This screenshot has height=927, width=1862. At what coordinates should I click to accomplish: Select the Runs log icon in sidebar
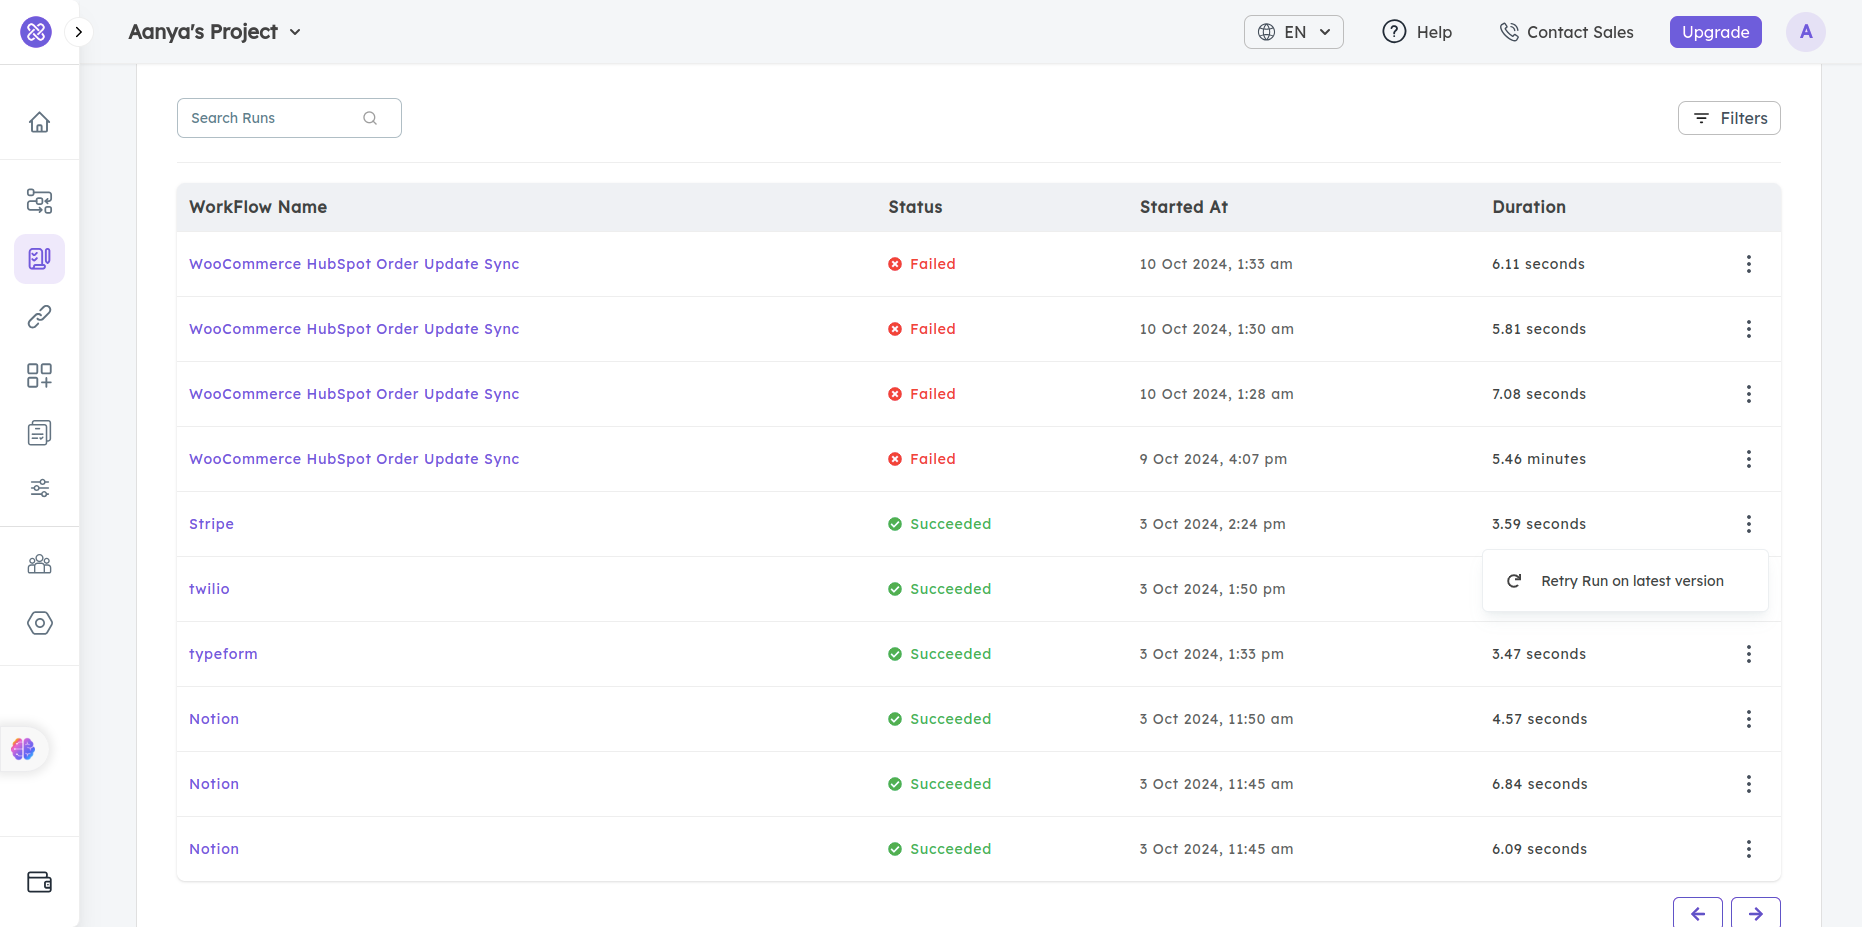(x=39, y=259)
